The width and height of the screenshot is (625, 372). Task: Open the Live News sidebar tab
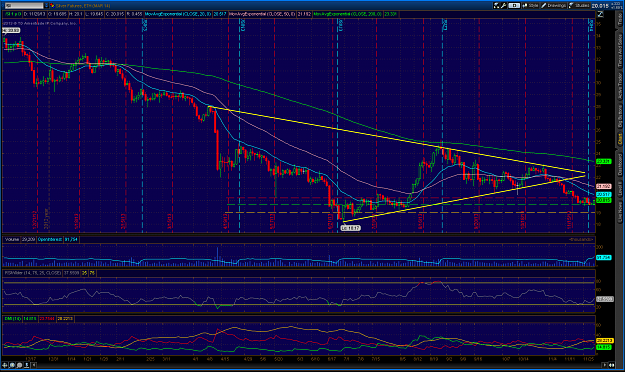(x=620, y=211)
